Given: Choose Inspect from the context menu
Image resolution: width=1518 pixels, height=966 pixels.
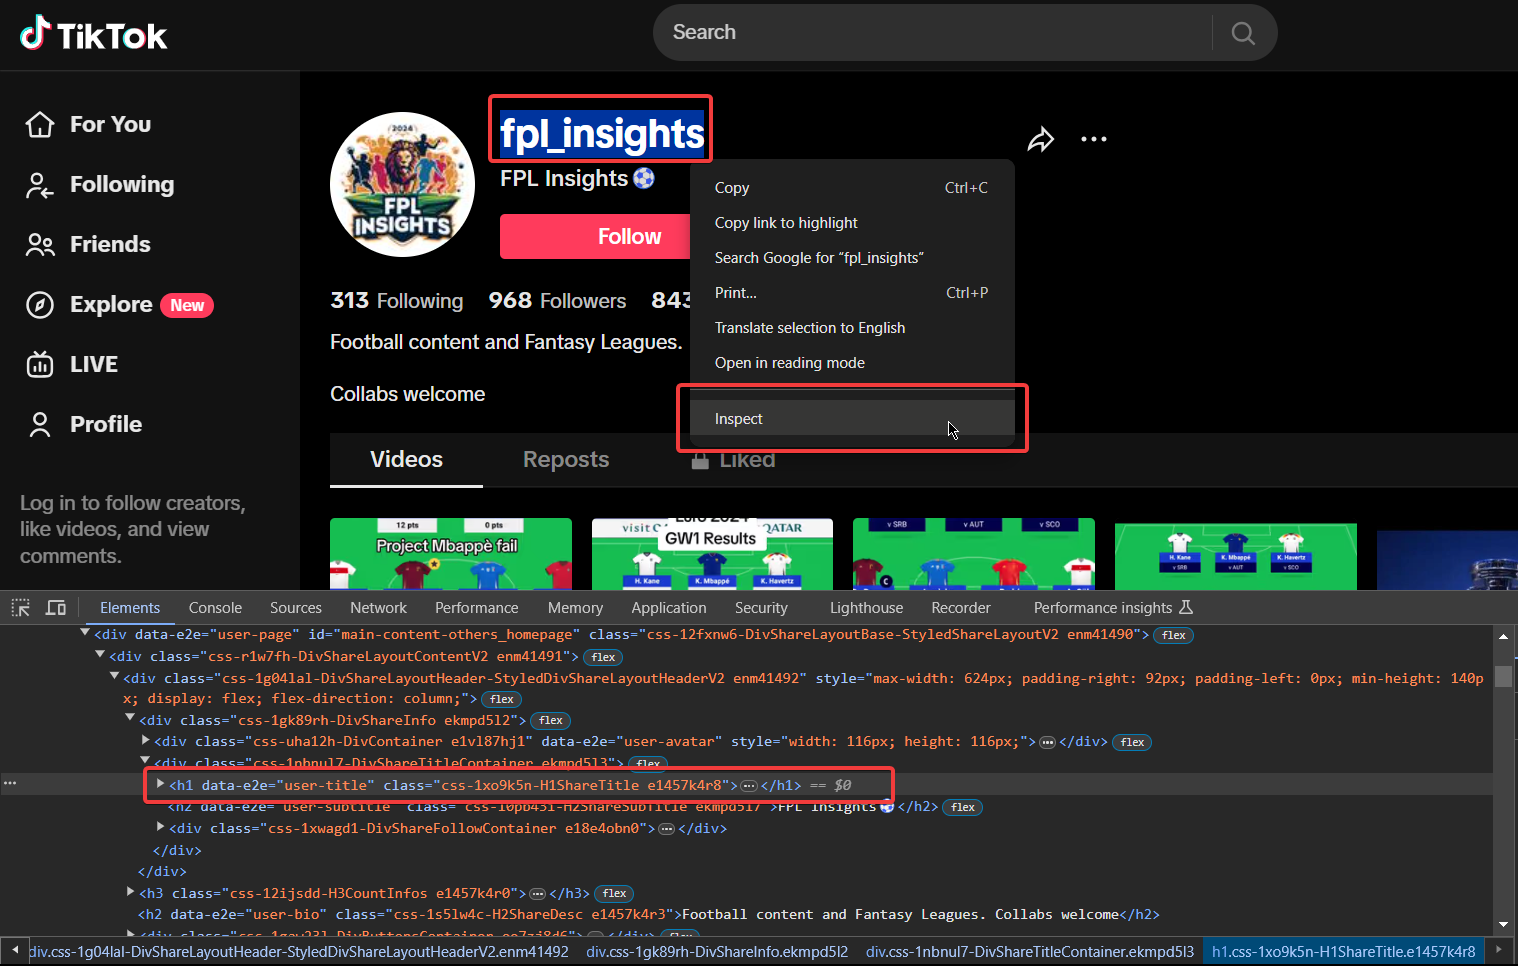Looking at the screenshot, I should coord(738,418).
